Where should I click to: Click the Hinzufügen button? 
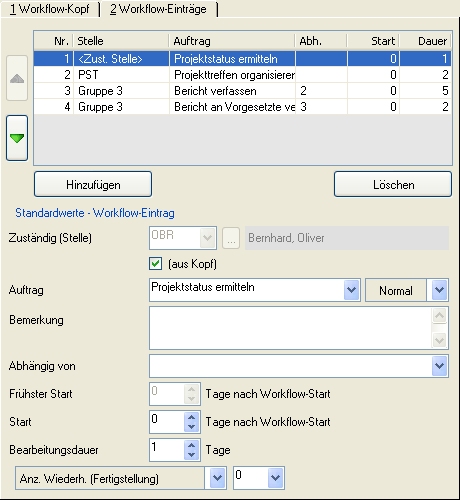coord(93,184)
